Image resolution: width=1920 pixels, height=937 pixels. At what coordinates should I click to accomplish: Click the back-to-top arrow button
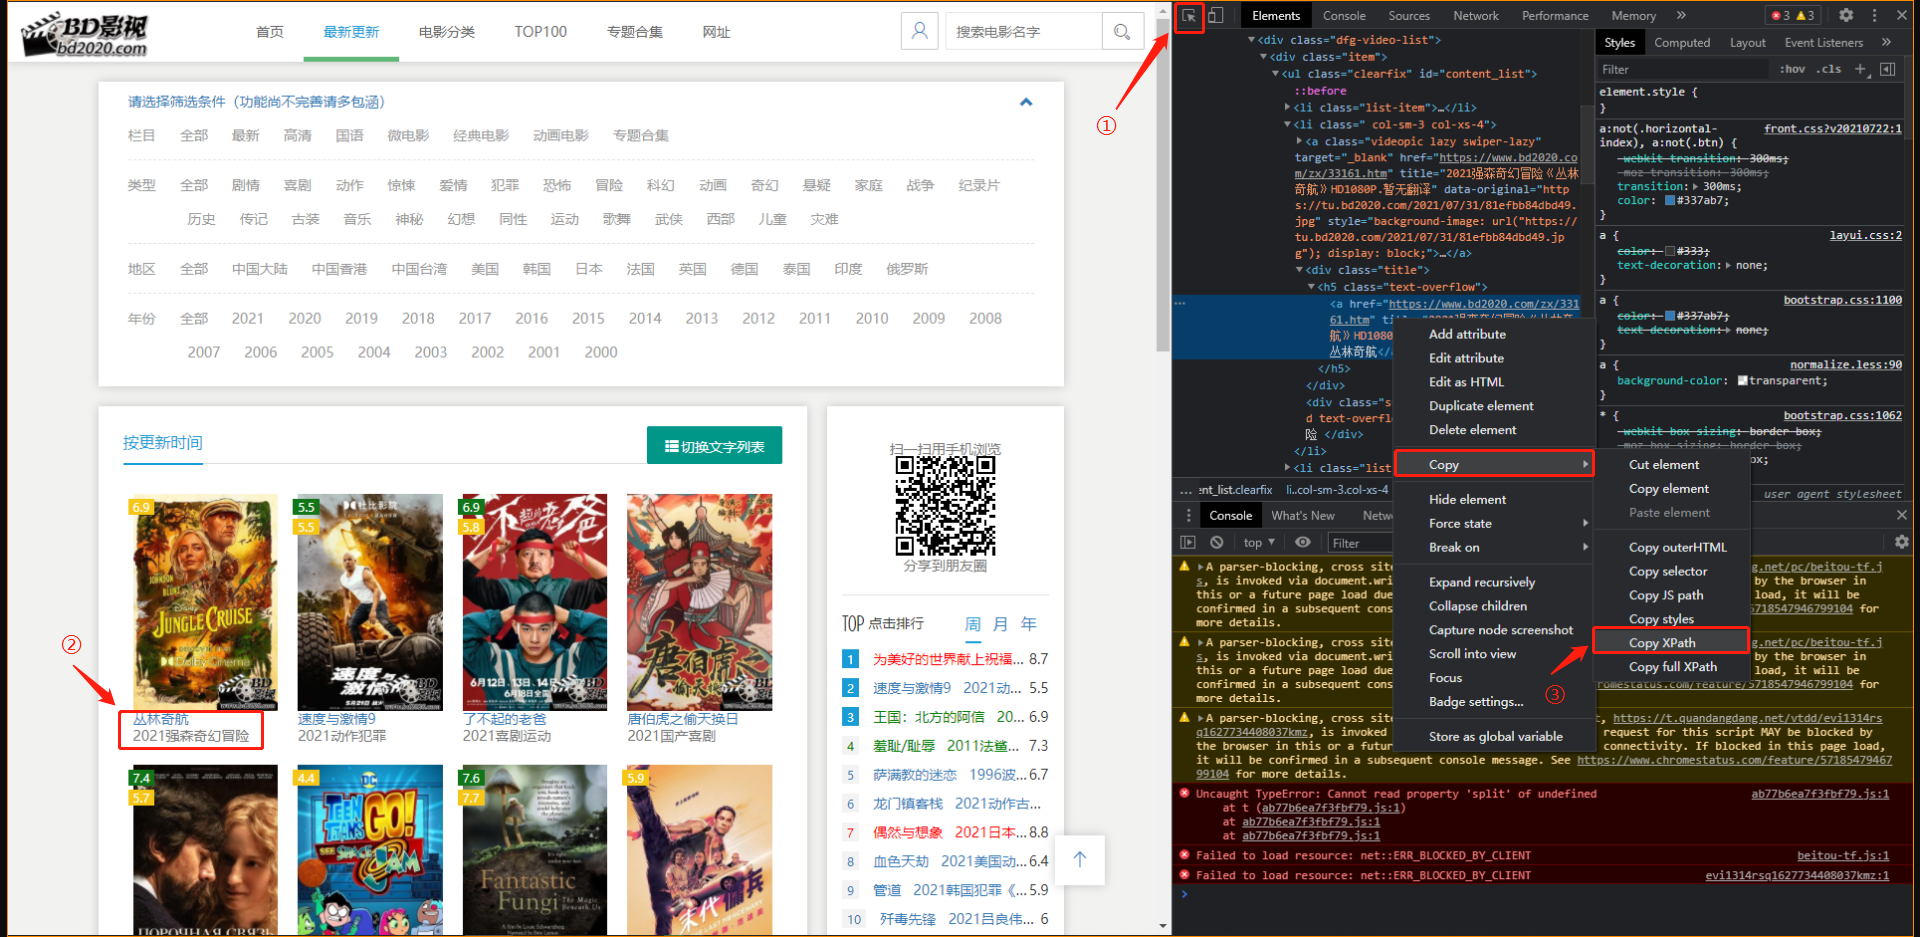1080,859
